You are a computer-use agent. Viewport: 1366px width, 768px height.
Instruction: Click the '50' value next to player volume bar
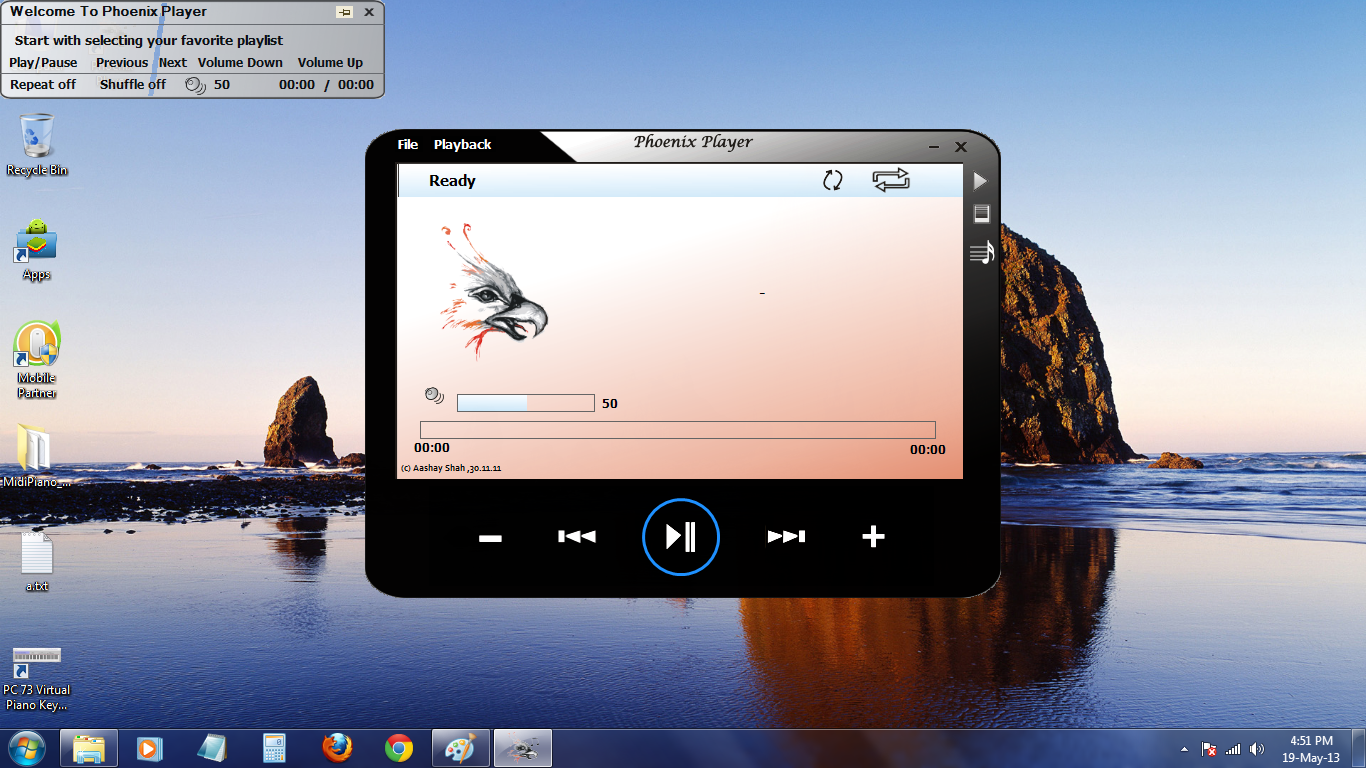pos(610,404)
